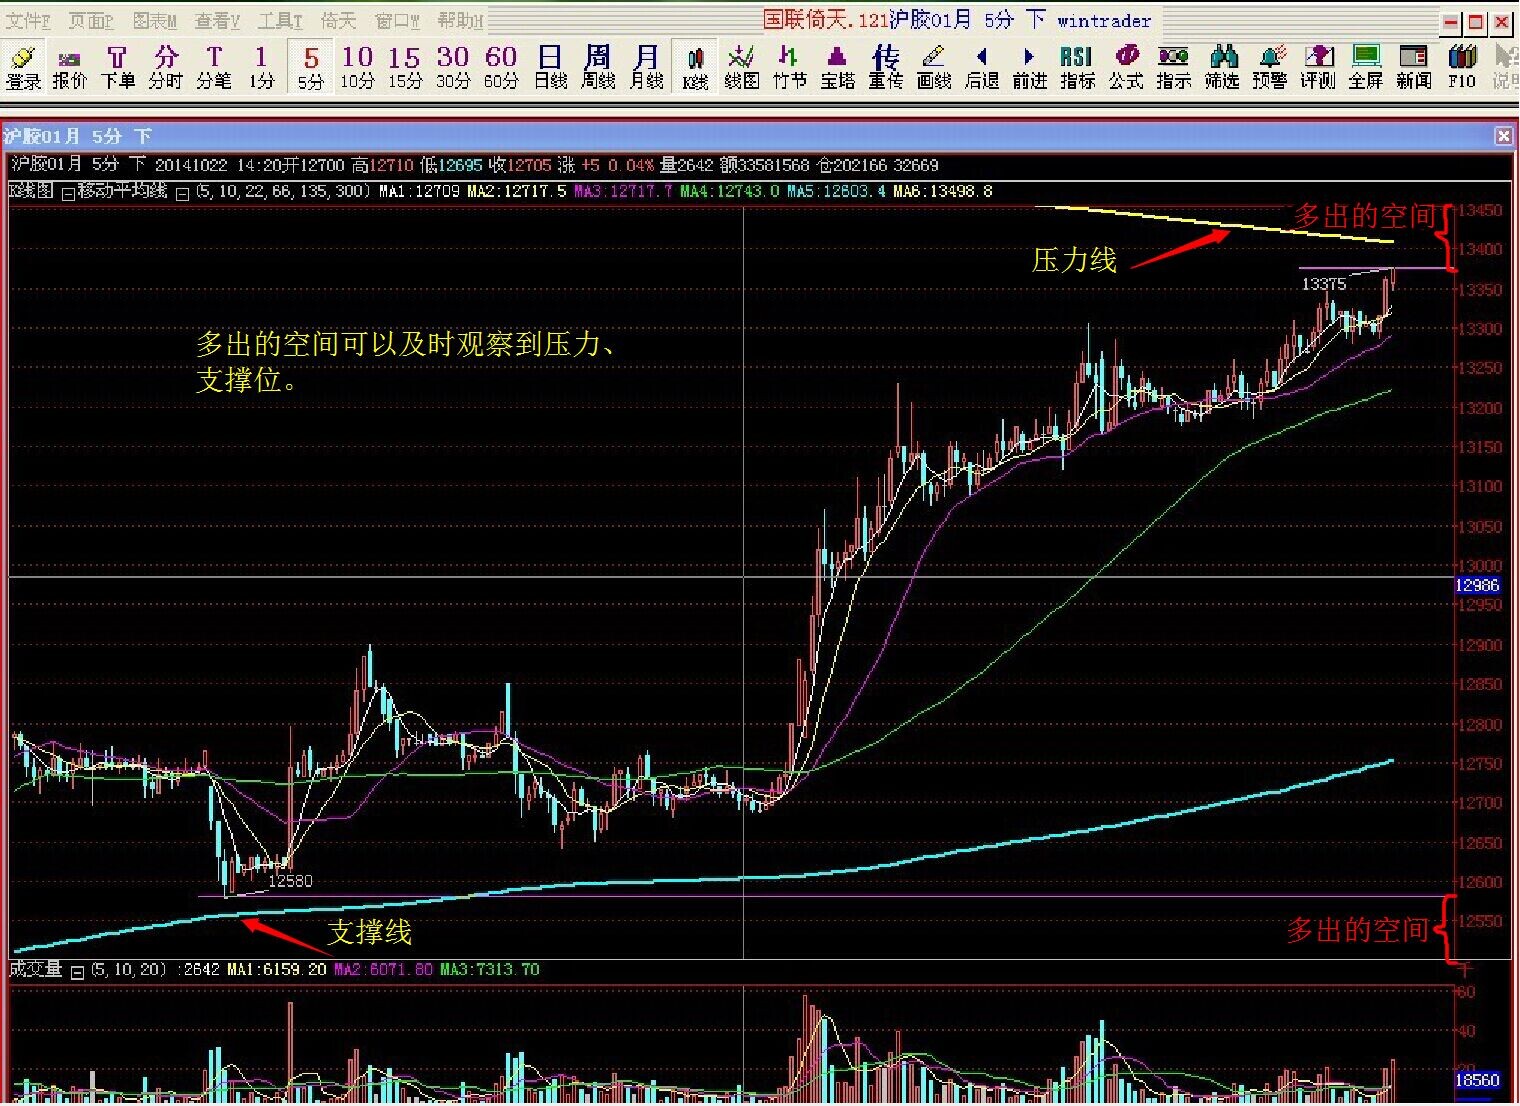Activate the 画线 draw line tool
The width and height of the screenshot is (1520, 1106).
[x=933, y=67]
